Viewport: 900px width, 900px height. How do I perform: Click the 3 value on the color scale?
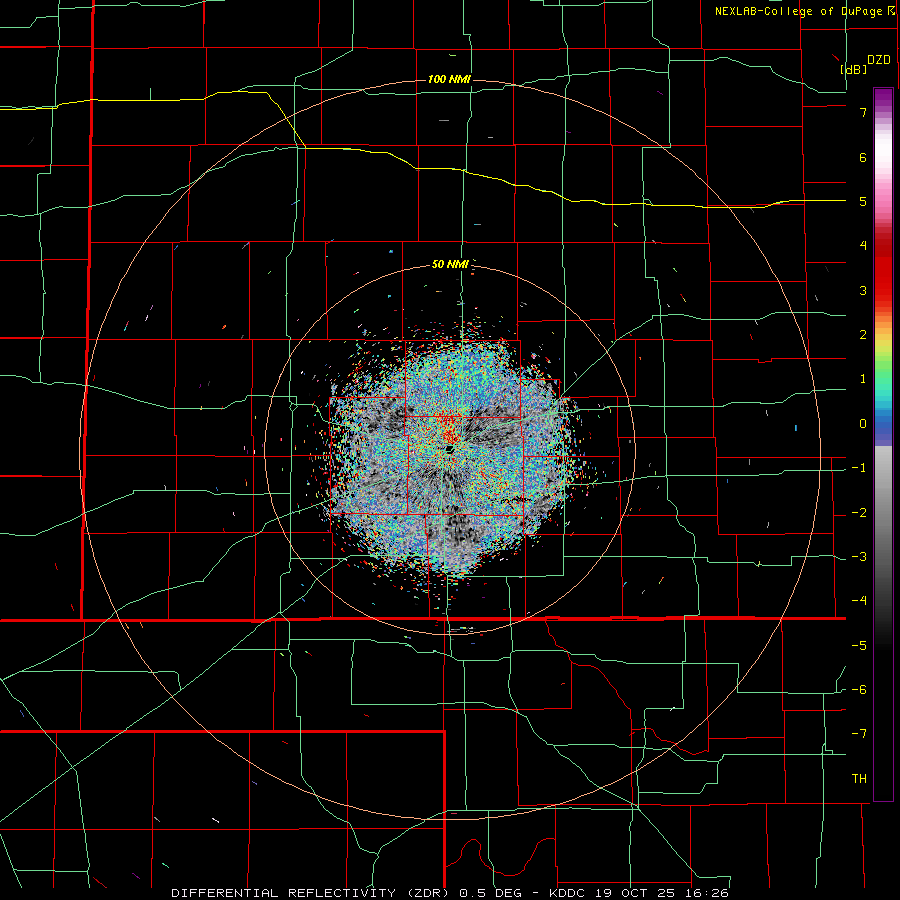(x=863, y=290)
